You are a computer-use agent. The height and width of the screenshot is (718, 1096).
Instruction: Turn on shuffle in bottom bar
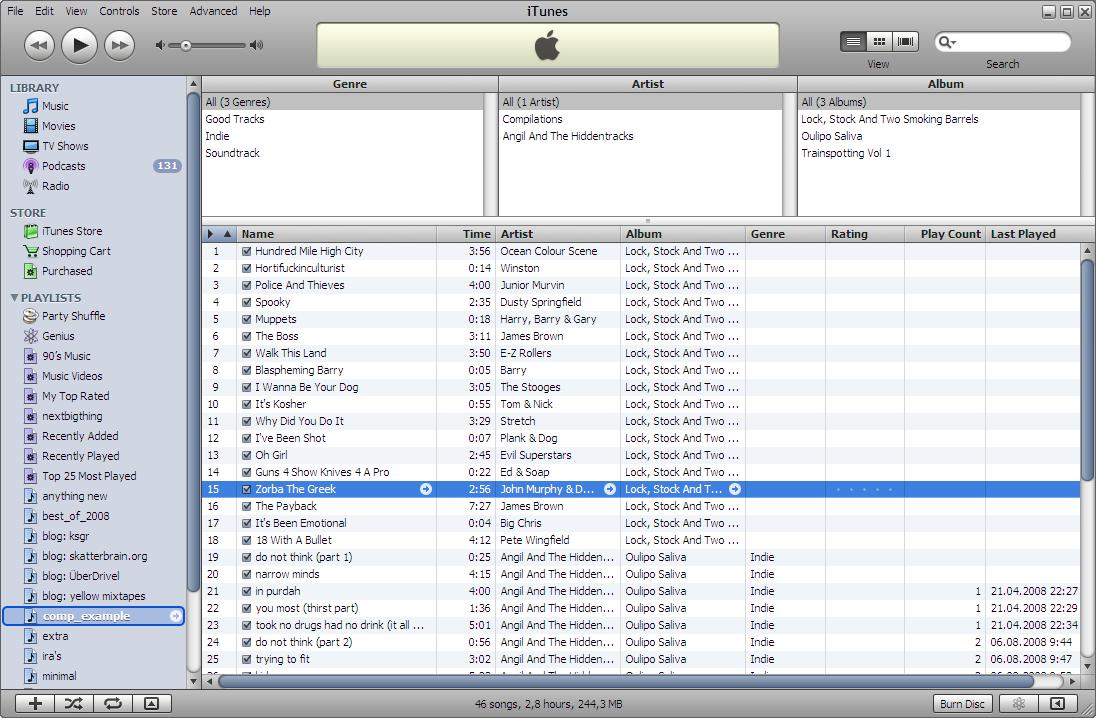(74, 704)
